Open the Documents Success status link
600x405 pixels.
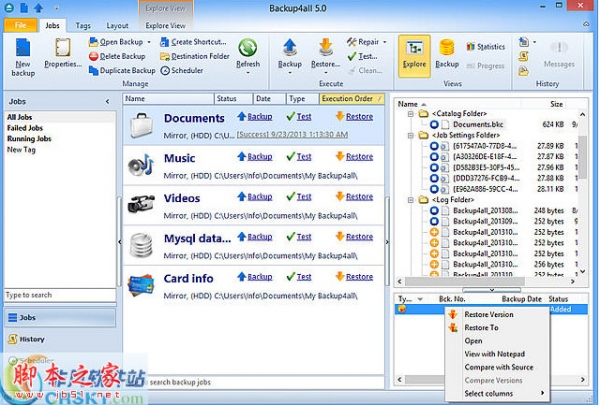pos(292,135)
